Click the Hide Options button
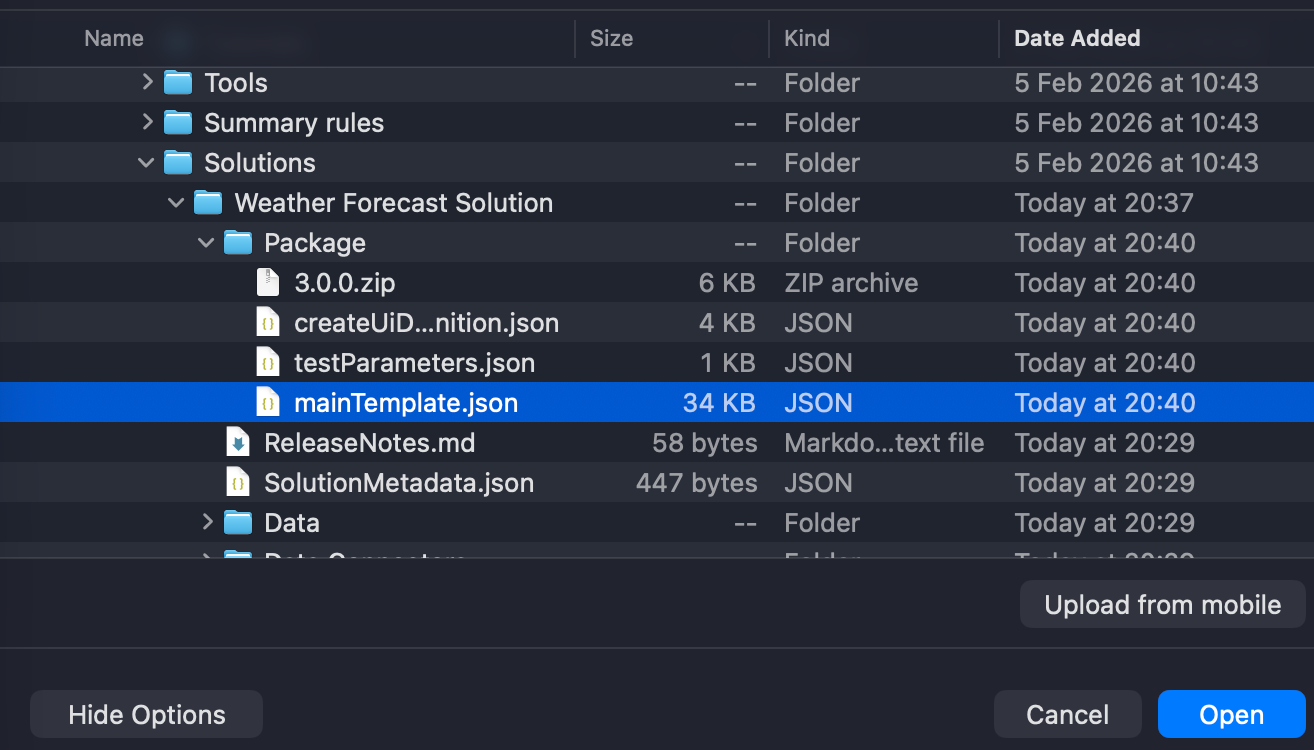Screen dimensions: 1314x750 pyautogui.click(x=147, y=715)
